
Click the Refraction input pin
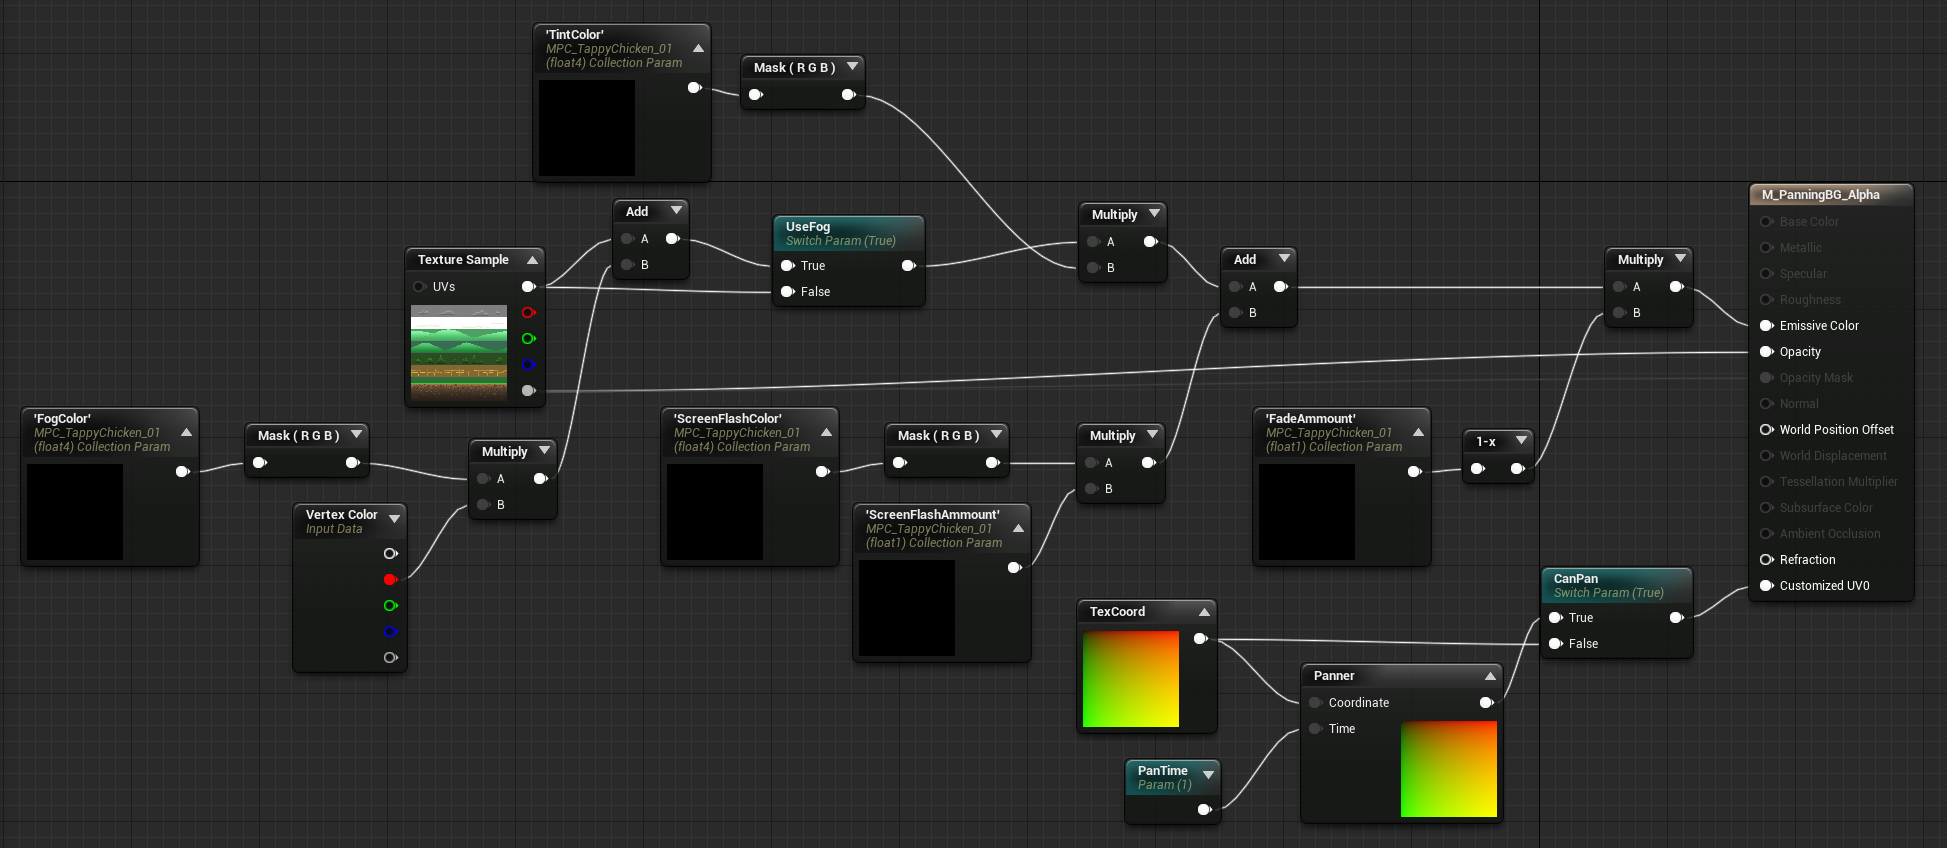(1766, 560)
